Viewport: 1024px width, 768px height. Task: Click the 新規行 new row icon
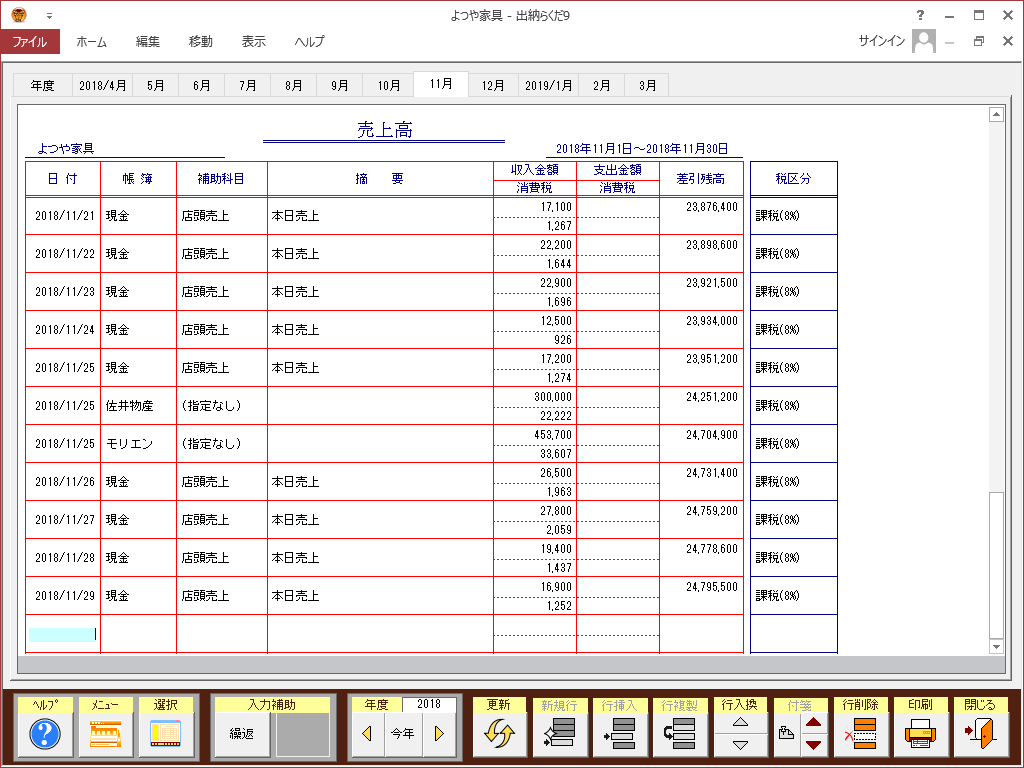(x=560, y=734)
